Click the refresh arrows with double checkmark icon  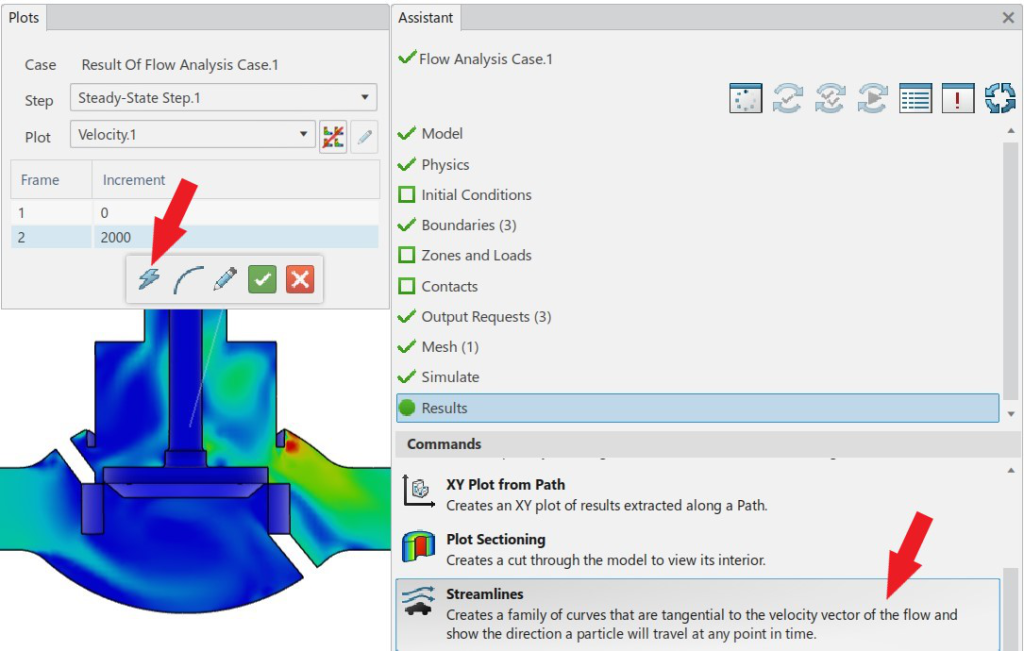pyautogui.click(x=830, y=99)
